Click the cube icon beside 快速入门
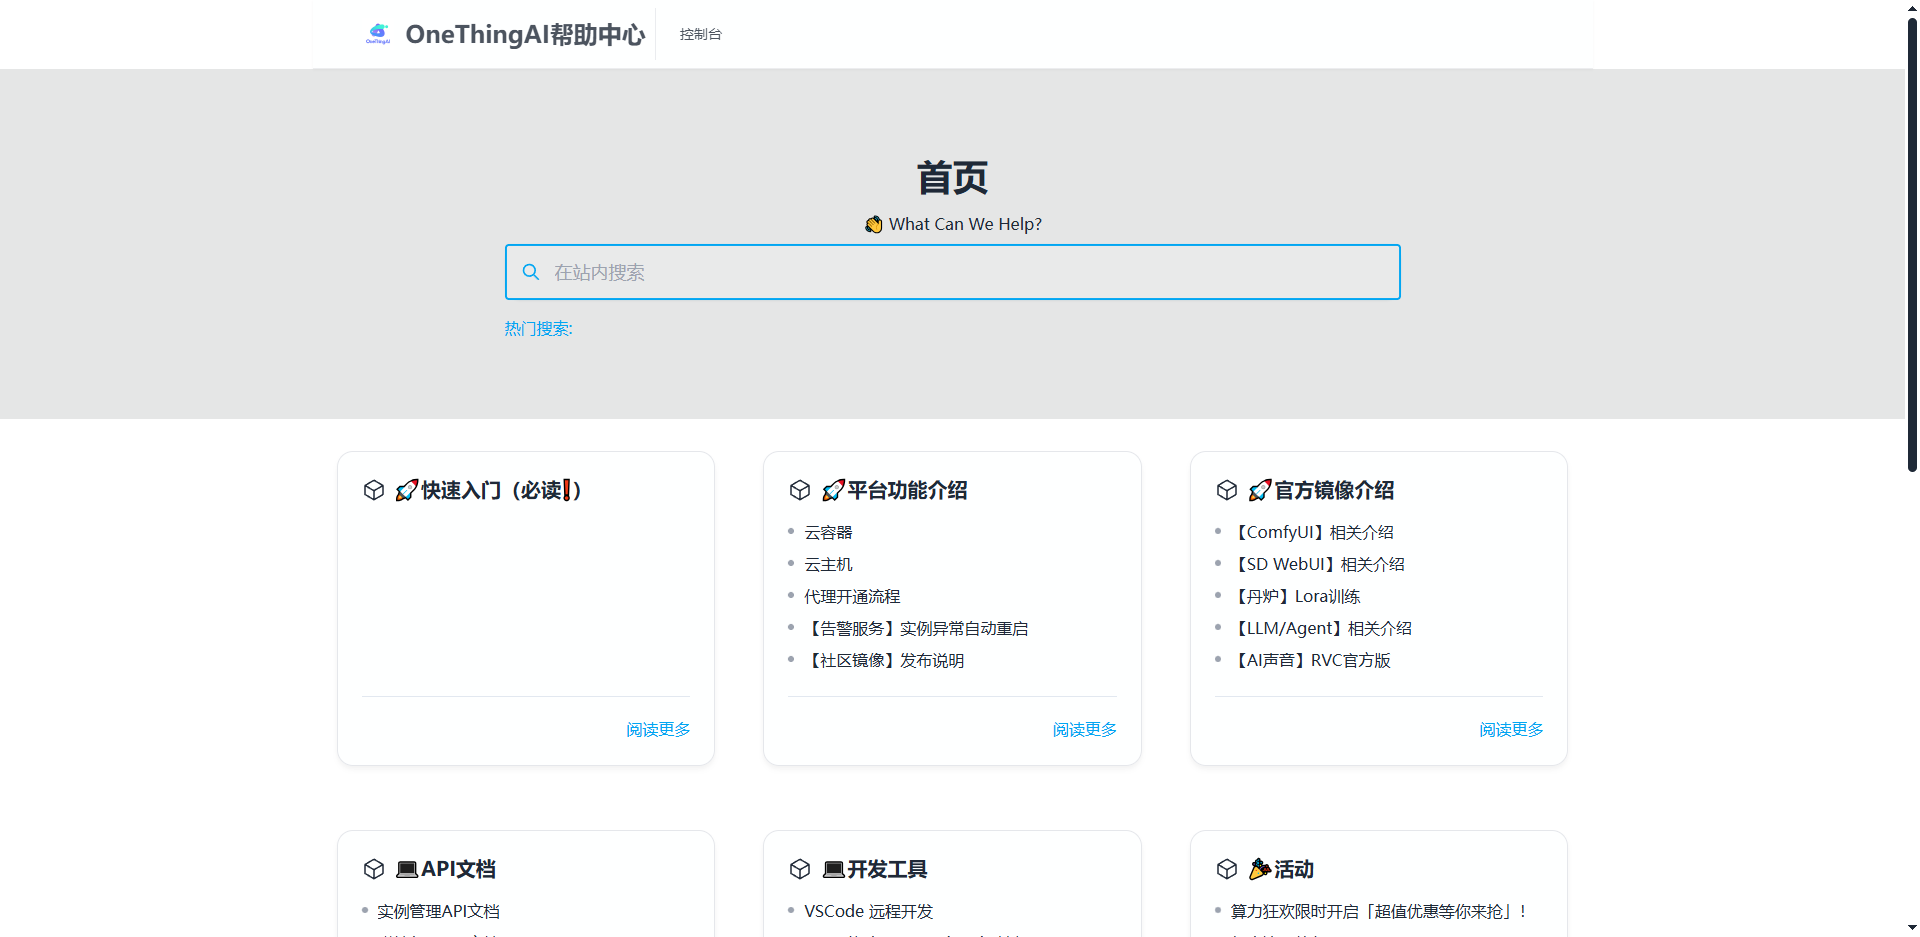 coord(374,490)
